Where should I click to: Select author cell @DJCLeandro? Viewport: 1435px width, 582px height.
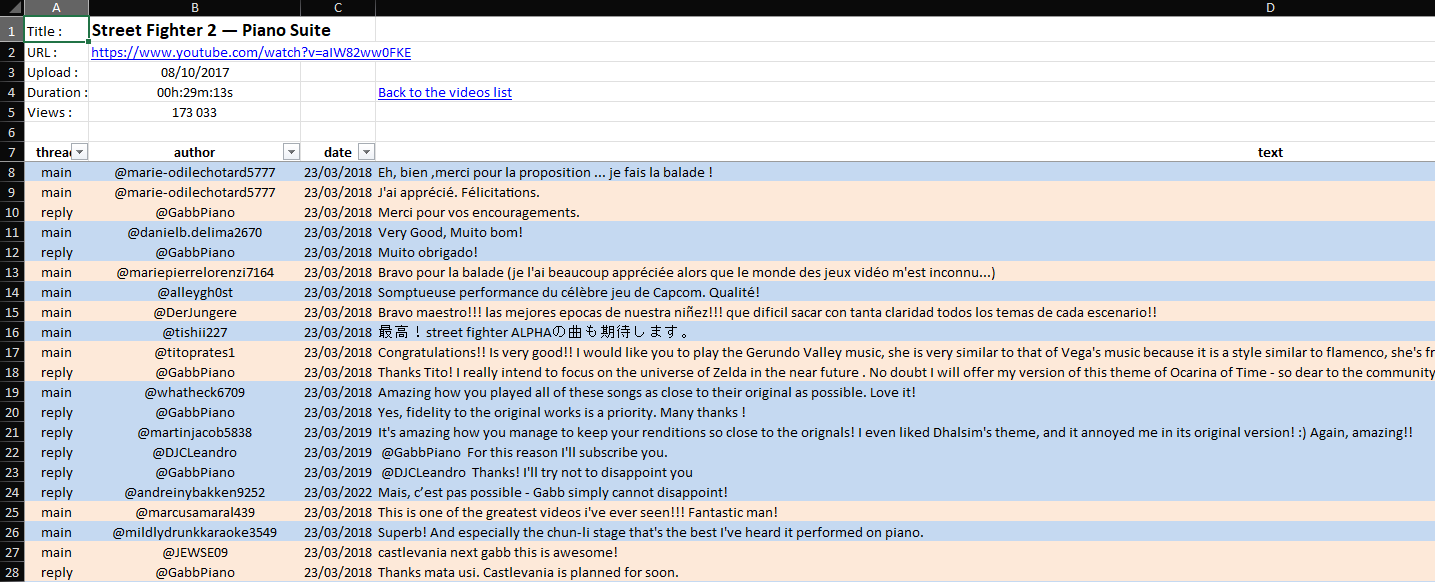[x=195, y=452]
